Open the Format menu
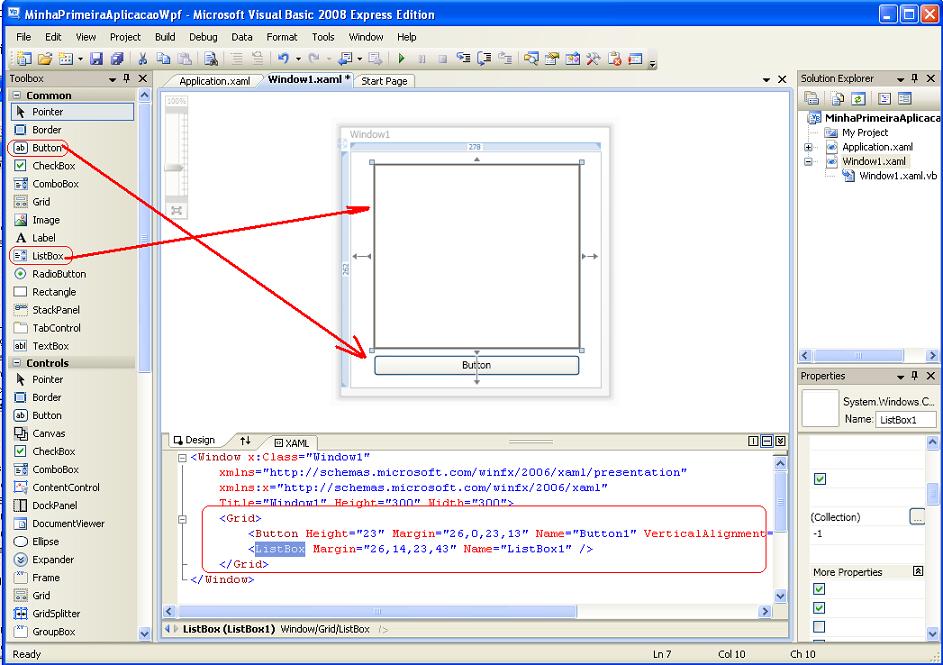This screenshot has width=943, height=665. click(x=282, y=37)
